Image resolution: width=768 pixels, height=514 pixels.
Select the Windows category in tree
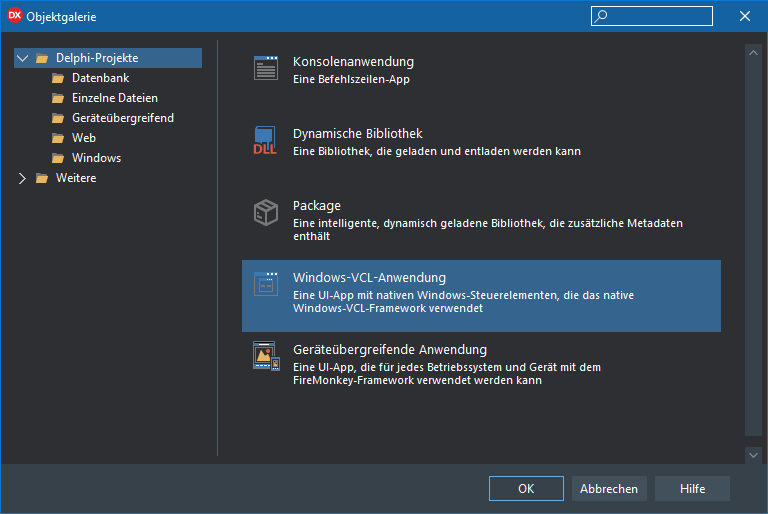[96, 158]
